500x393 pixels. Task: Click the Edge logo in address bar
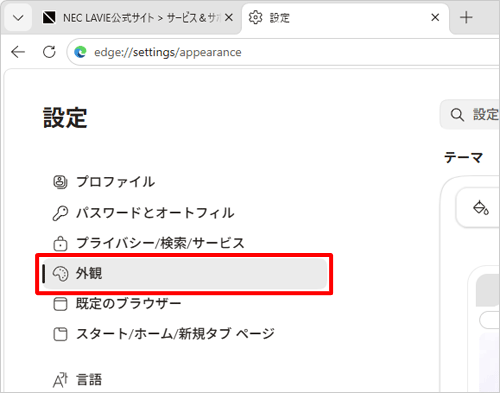[80, 52]
